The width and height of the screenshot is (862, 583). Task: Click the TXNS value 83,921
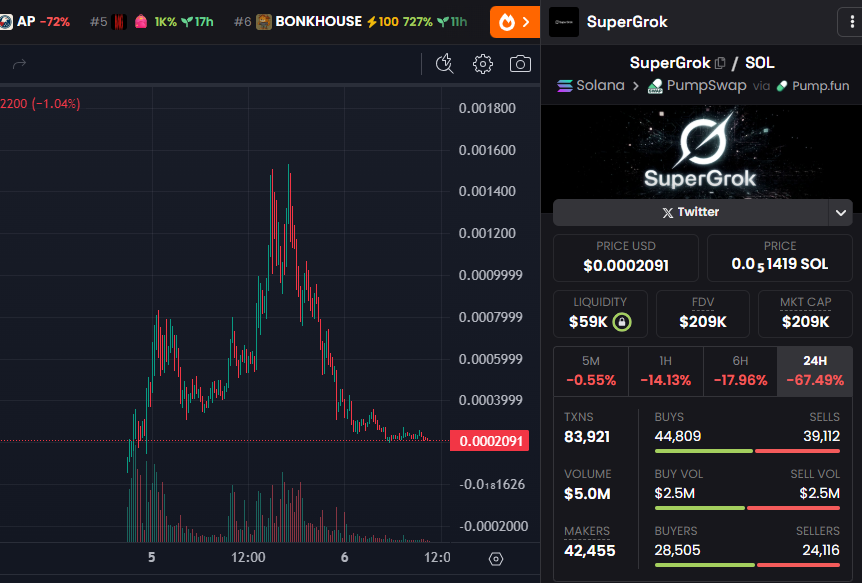[x=587, y=437]
